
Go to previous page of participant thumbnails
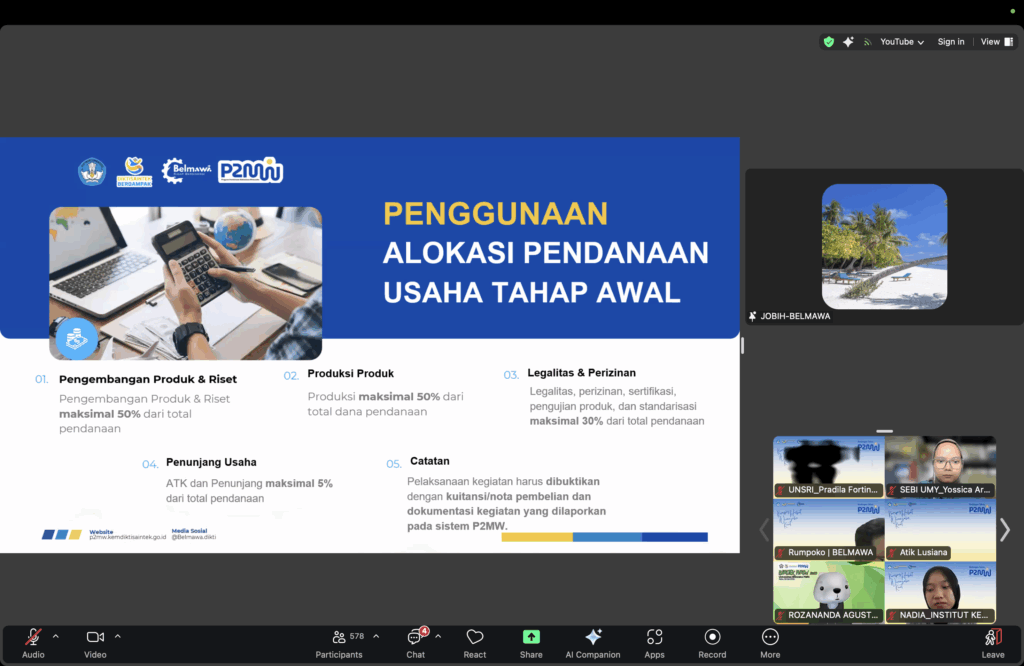tap(764, 530)
